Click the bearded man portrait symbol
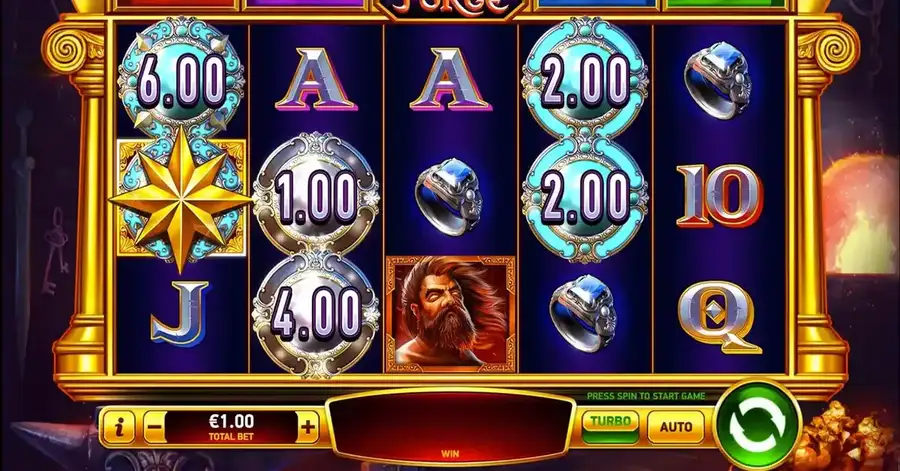The image size is (900, 471). (x=451, y=314)
